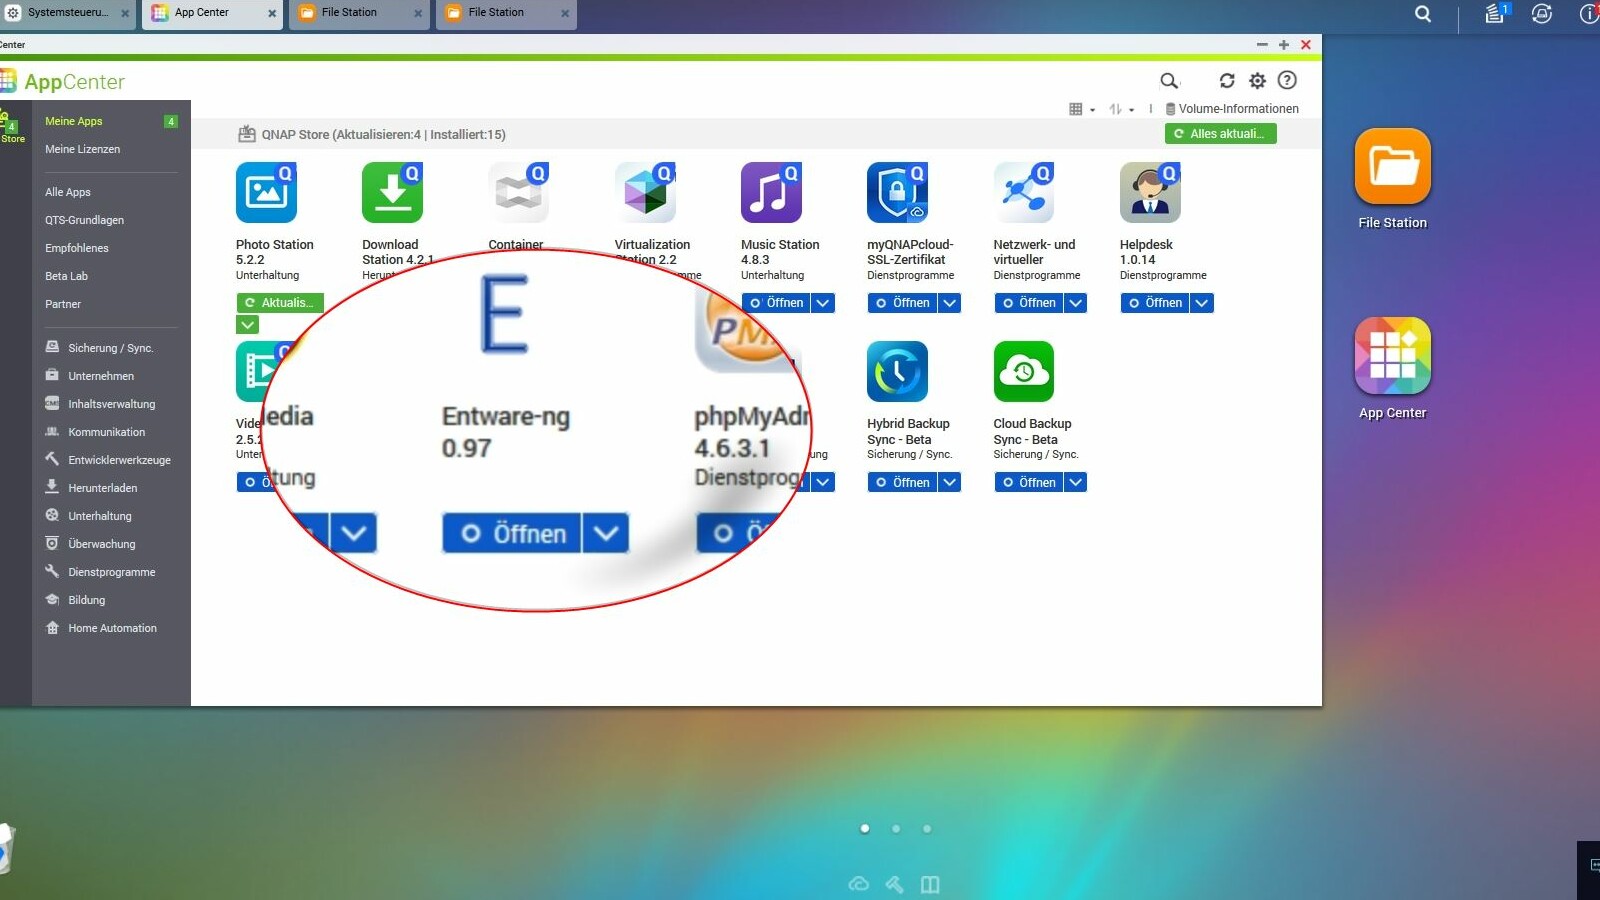
Task: Click the App Center search icon
Action: pos(1168,81)
